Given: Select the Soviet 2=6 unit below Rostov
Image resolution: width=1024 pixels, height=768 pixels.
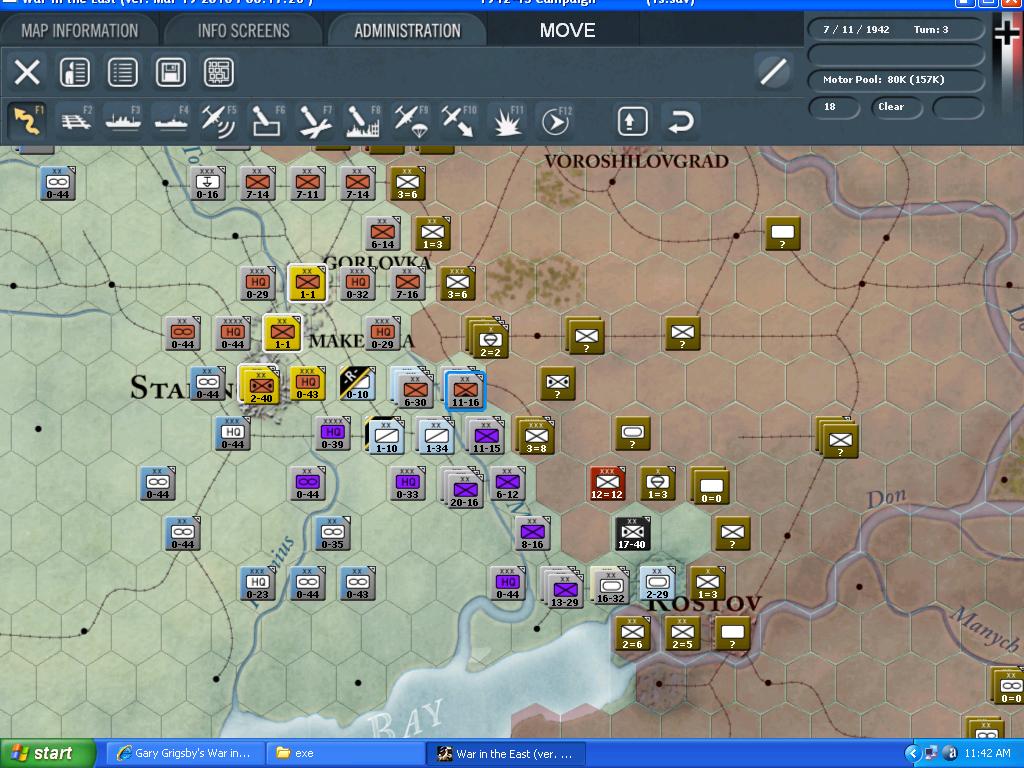Looking at the screenshot, I should (632, 633).
